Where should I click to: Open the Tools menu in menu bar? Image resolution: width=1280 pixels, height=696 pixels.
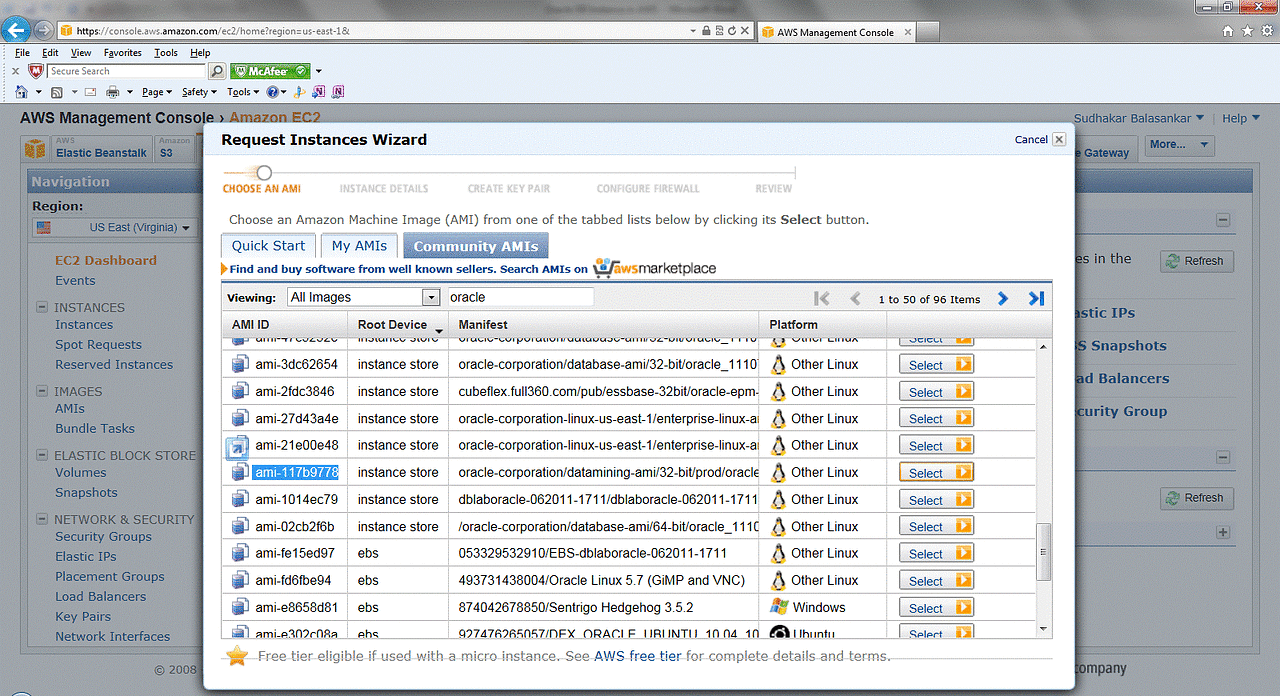(x=166, y=53)
